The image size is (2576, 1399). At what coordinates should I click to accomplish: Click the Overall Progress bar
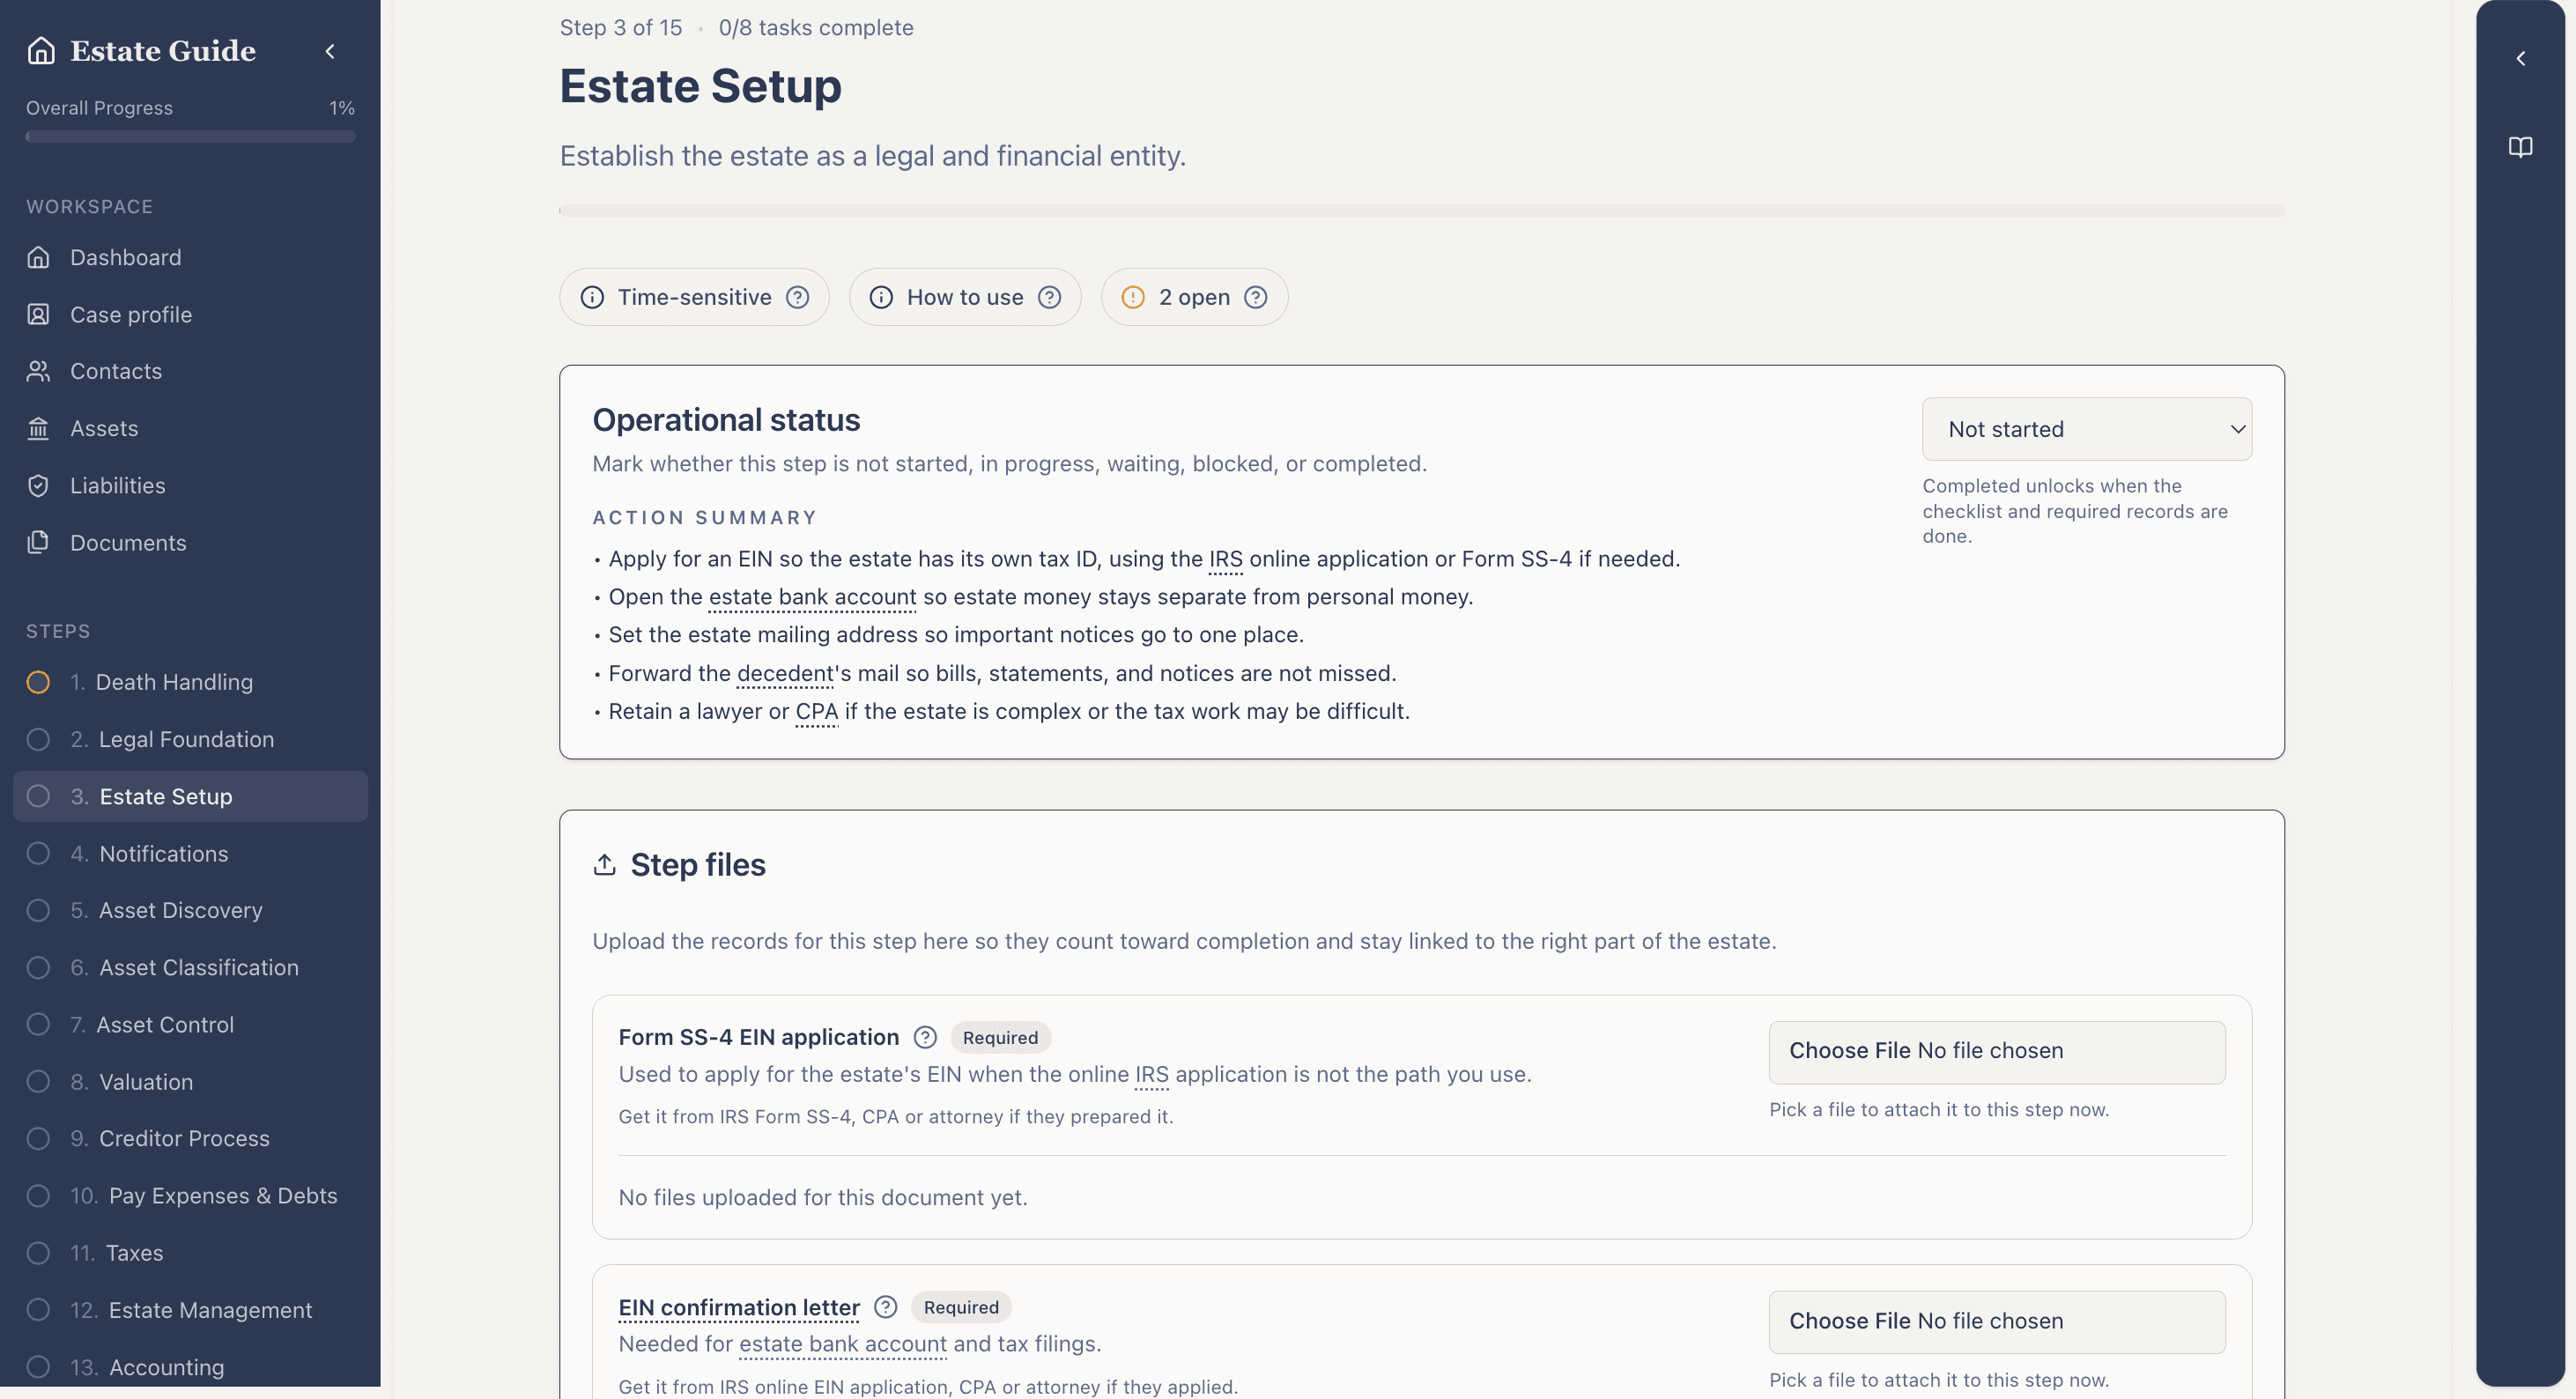(x=190, y=136)
